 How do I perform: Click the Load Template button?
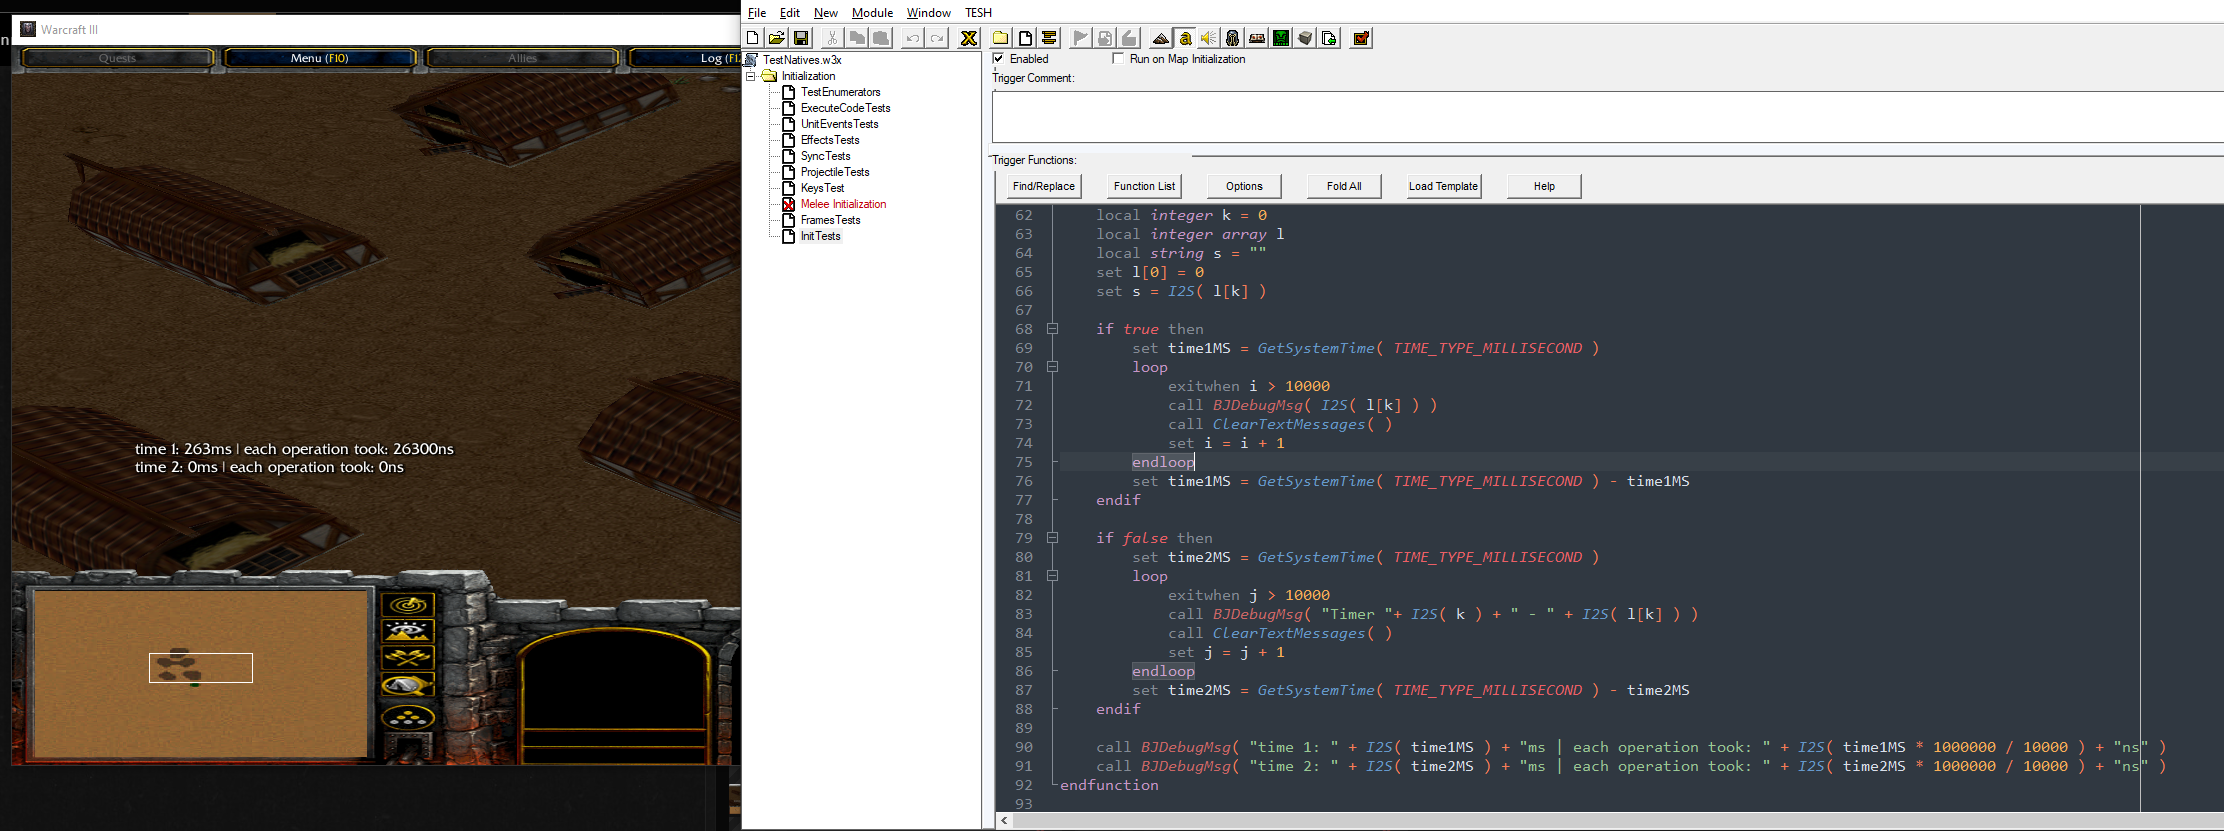pyautogui.click(x=1444, y=186)
